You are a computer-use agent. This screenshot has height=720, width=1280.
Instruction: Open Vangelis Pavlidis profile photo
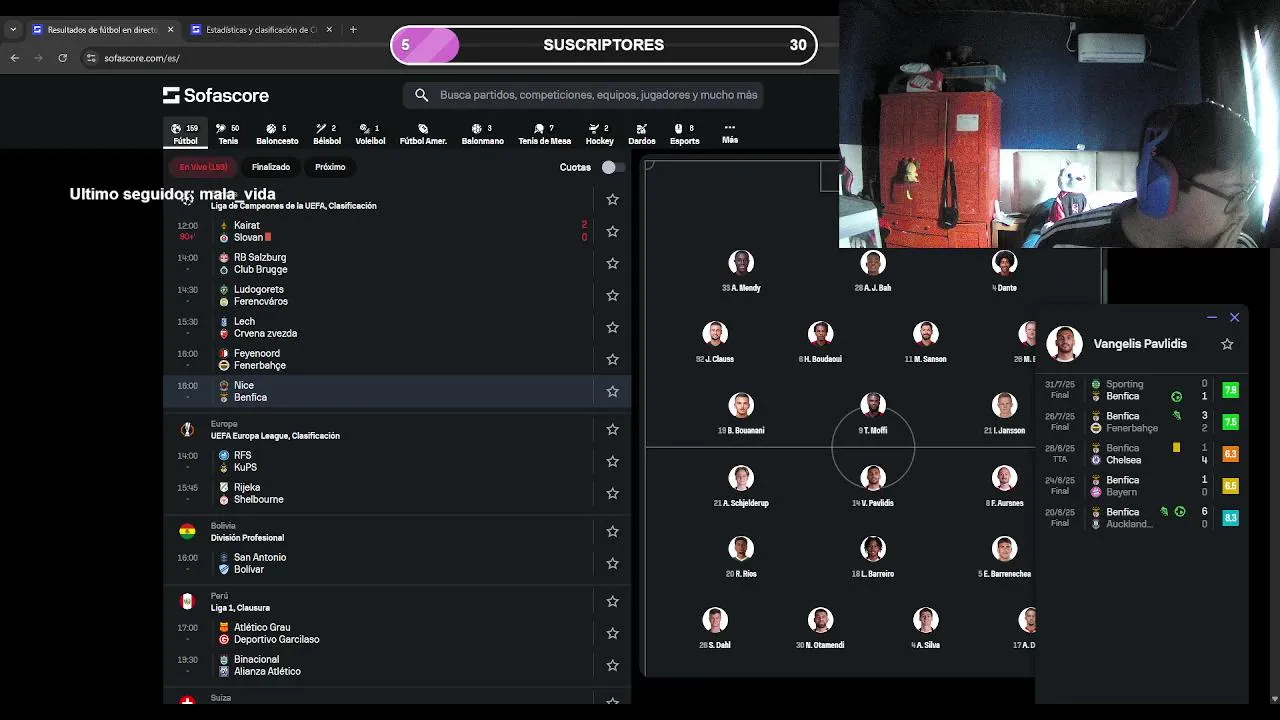(x=1064, y=344)
